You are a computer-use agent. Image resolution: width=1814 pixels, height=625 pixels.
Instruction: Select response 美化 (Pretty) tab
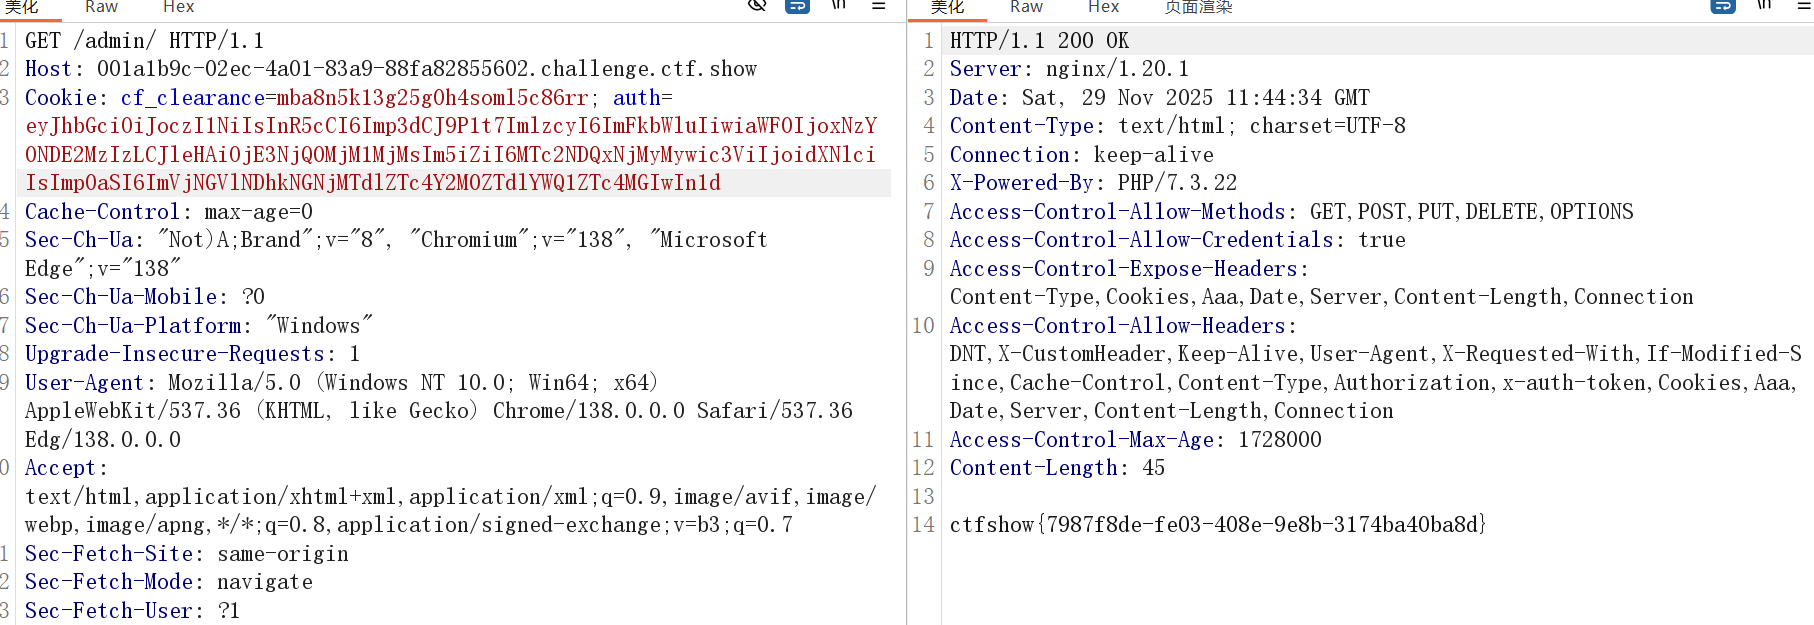(x=947, y=7)
